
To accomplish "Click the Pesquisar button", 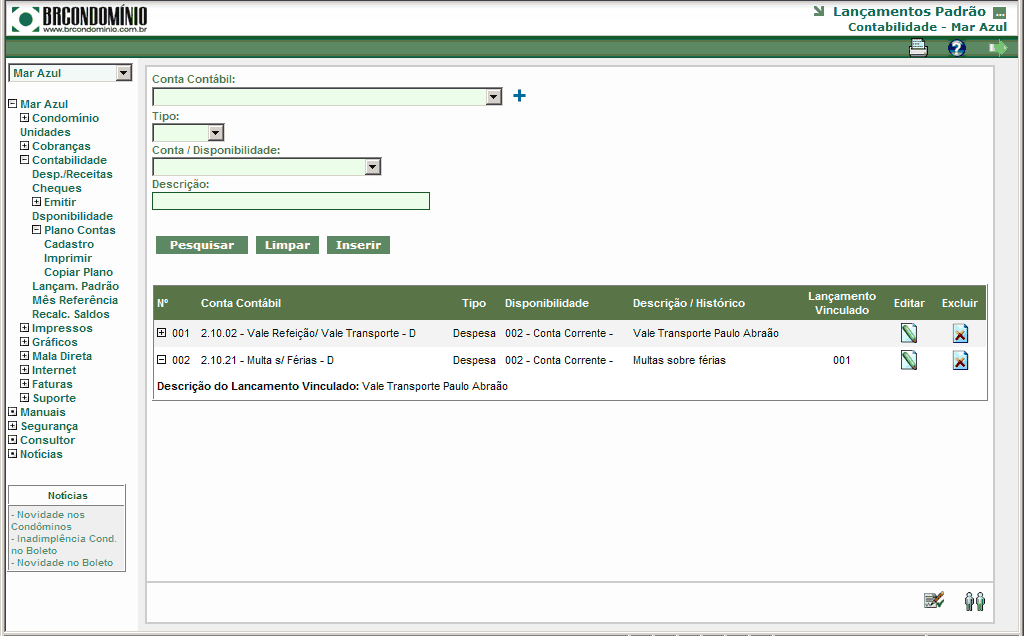I will coord(202,245).
